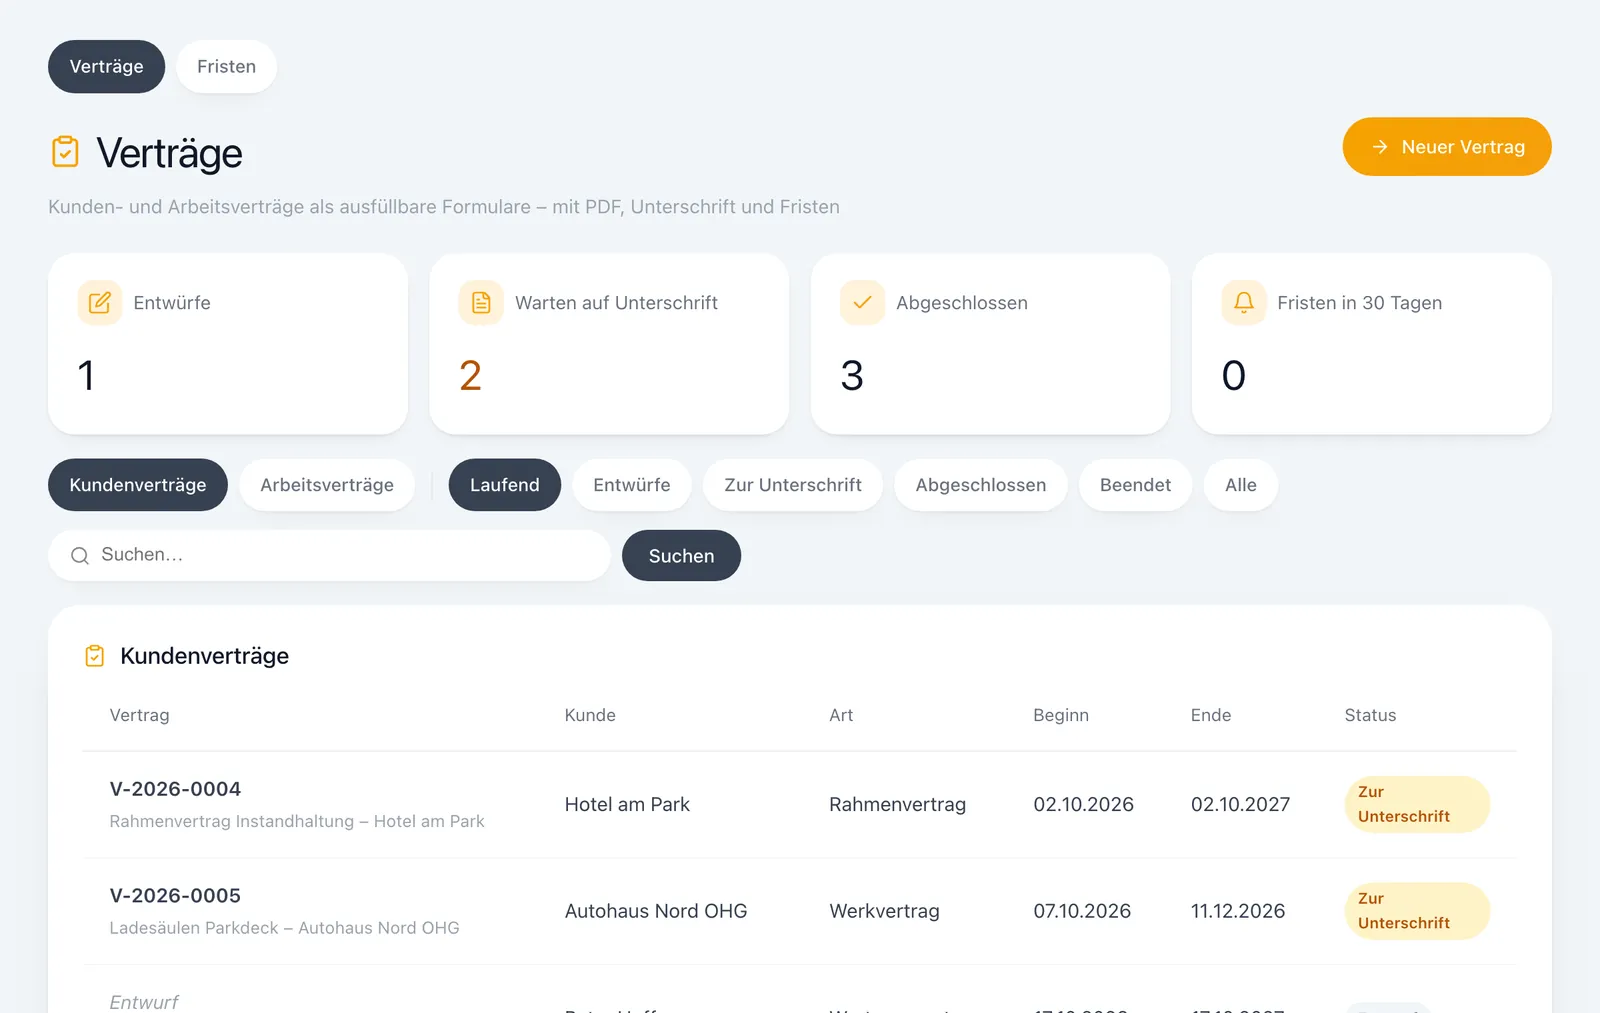Open the Warten auf Unterschrift summary card
This screenshot has width=1600, height=1013.
pyautogui.click(x=609, y=344)
